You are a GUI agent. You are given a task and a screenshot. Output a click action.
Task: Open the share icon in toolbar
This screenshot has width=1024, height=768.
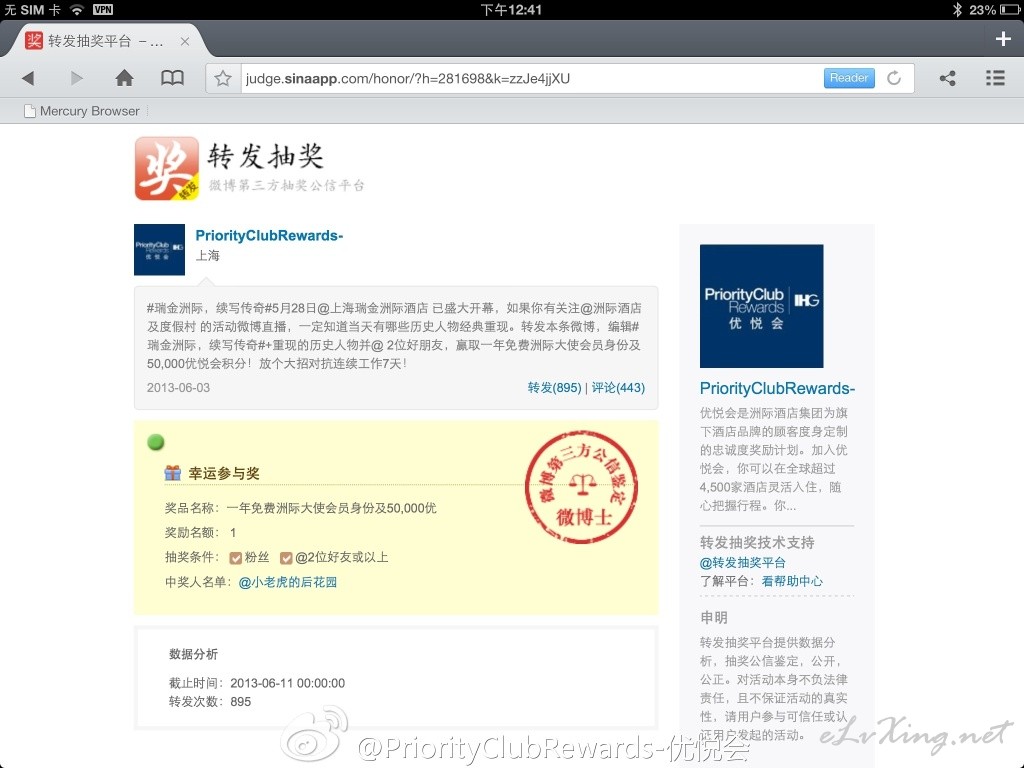pos(948,78)
